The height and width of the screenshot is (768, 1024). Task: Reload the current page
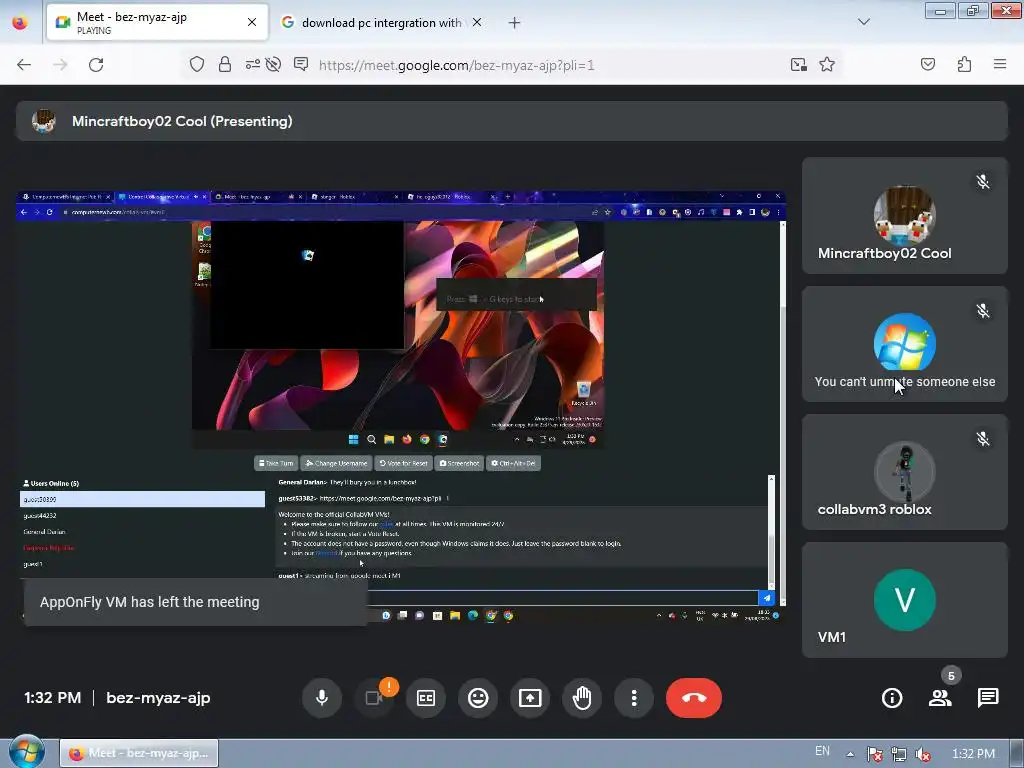[x=96, y=65]
